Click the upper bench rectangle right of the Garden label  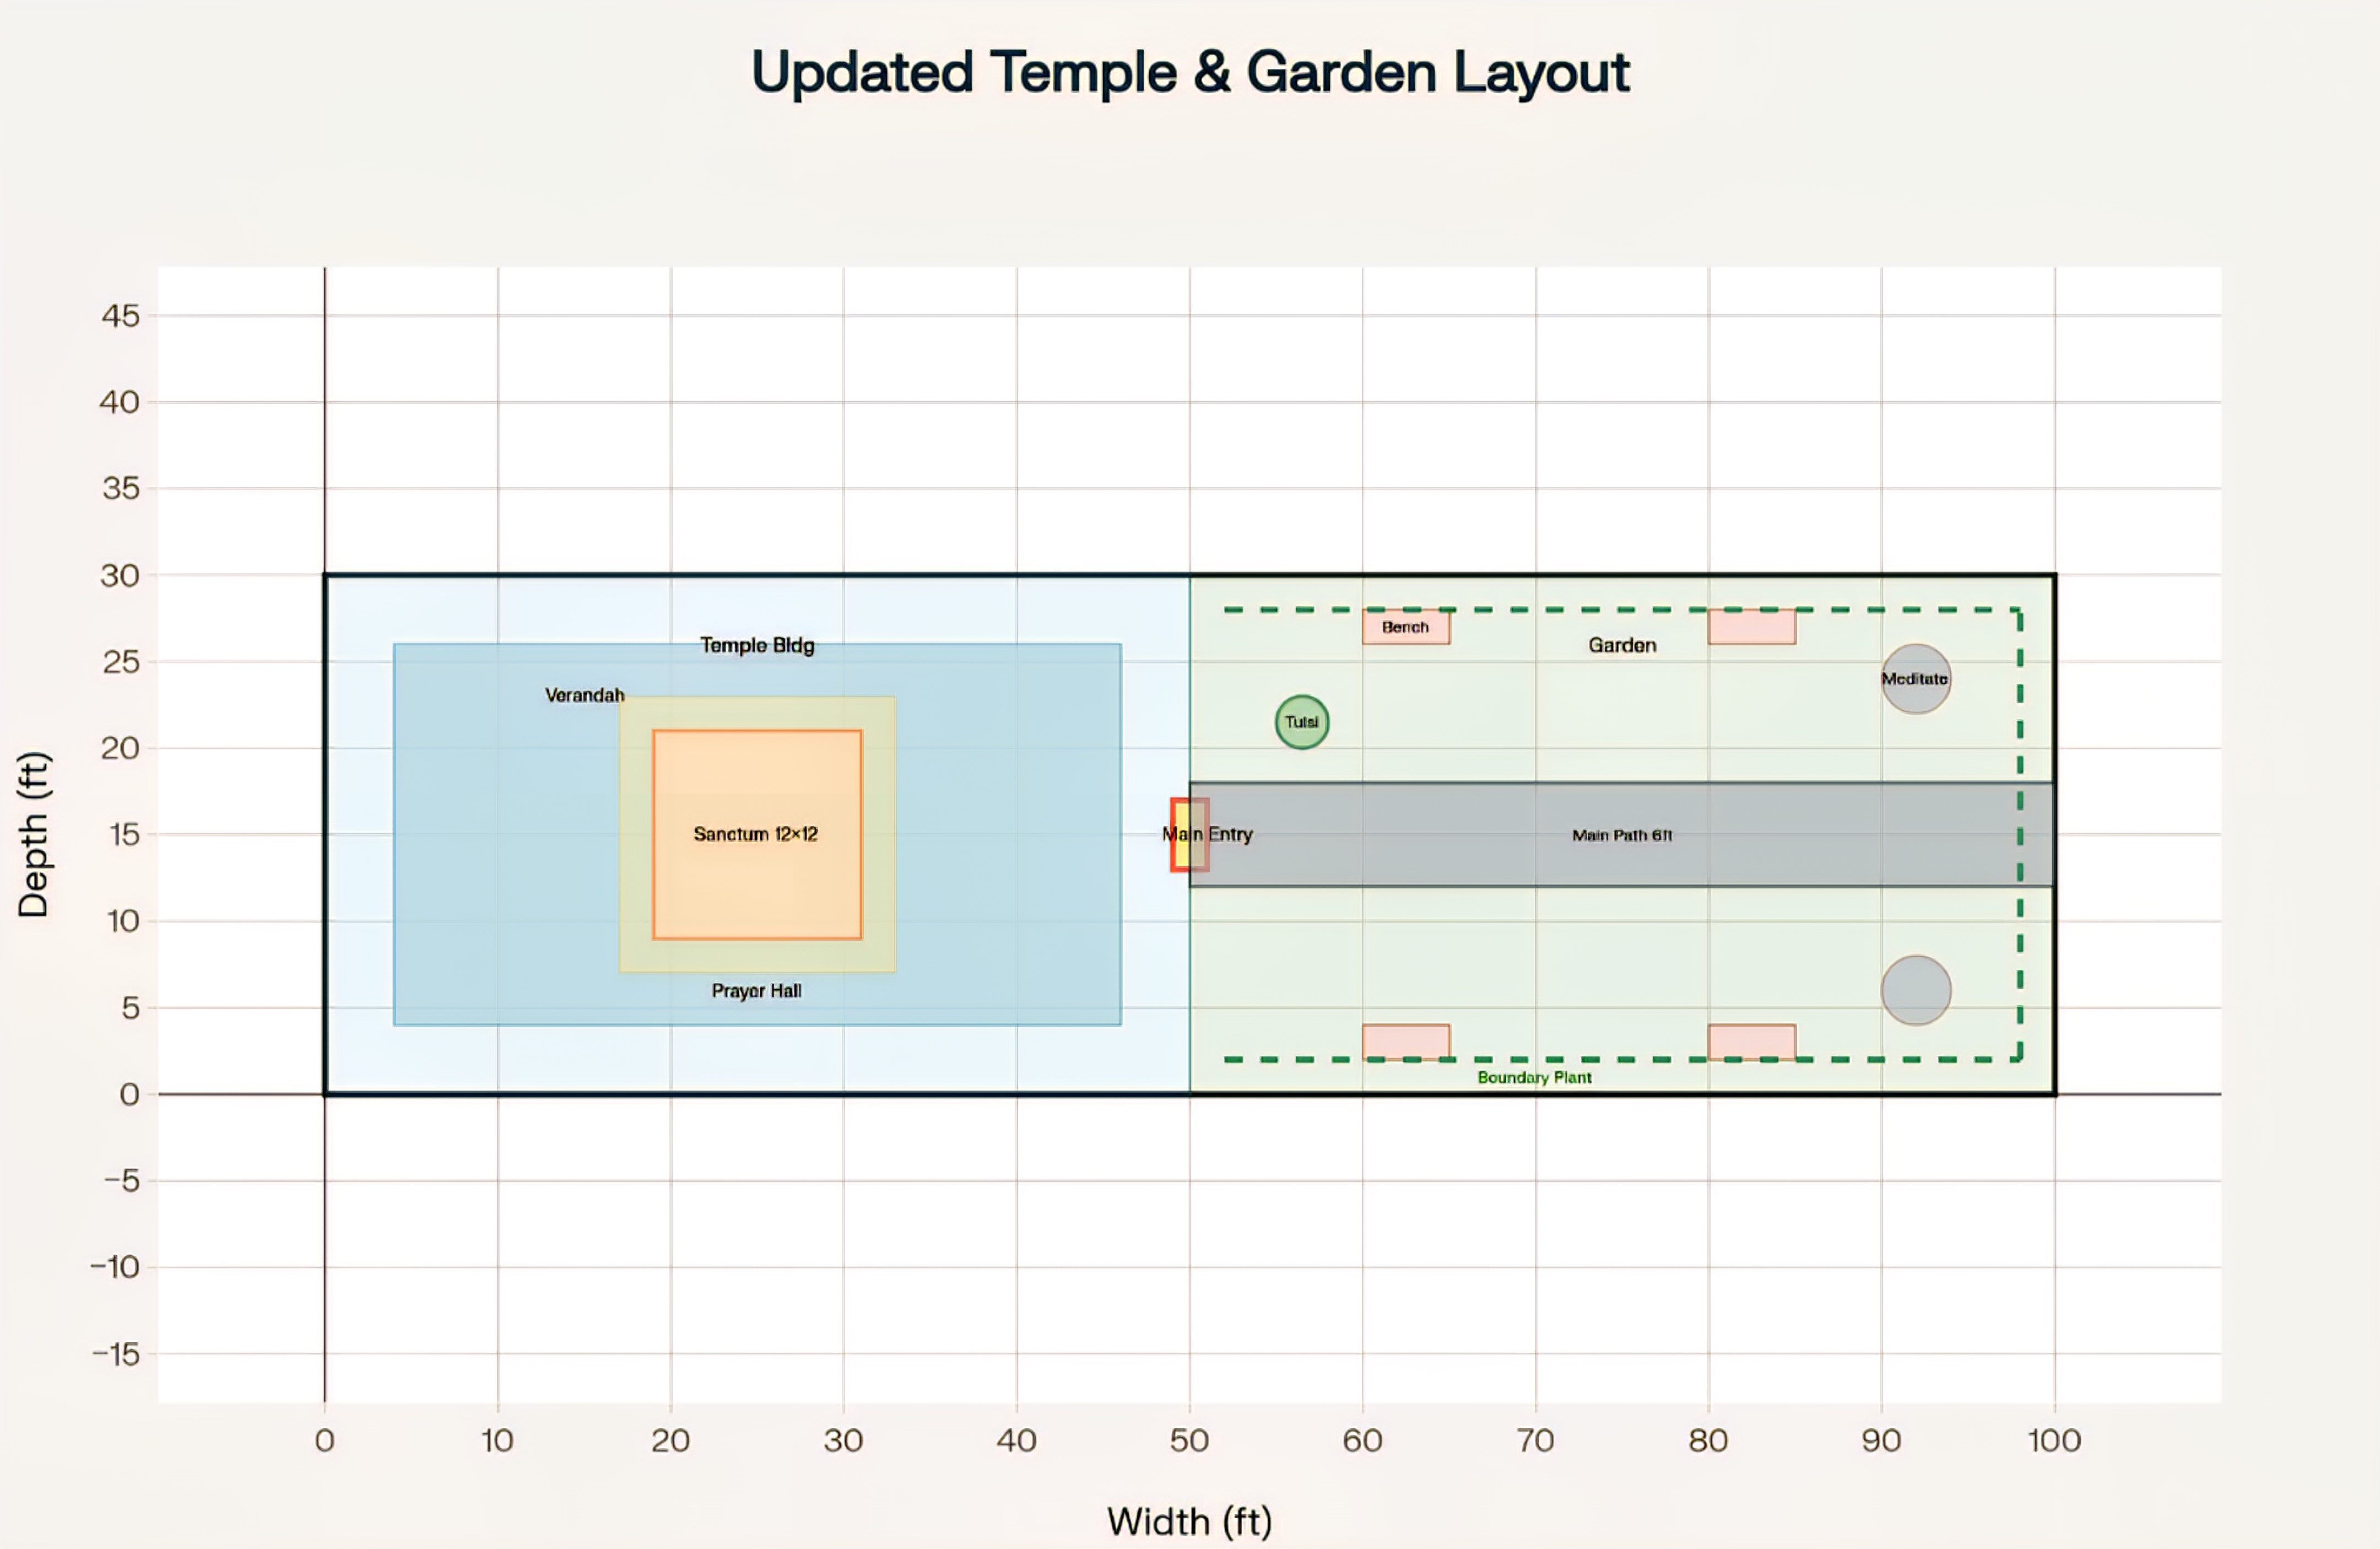tap(1752, 627)
